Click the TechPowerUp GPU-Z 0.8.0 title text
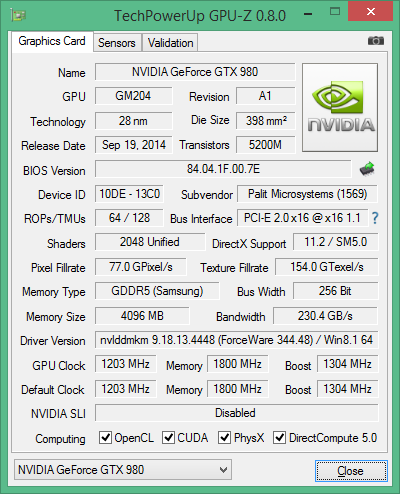 200,15
